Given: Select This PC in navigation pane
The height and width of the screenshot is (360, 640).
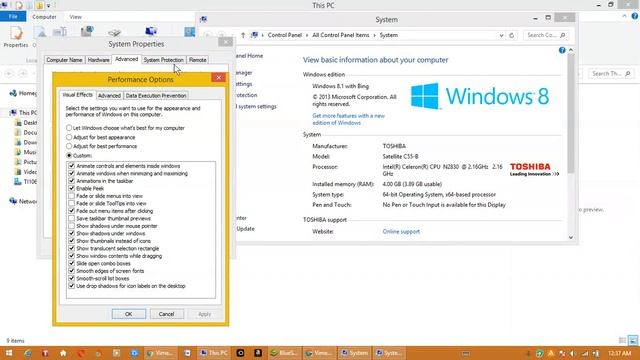Looking at the screenshot, I should click(x=24, y=112).
